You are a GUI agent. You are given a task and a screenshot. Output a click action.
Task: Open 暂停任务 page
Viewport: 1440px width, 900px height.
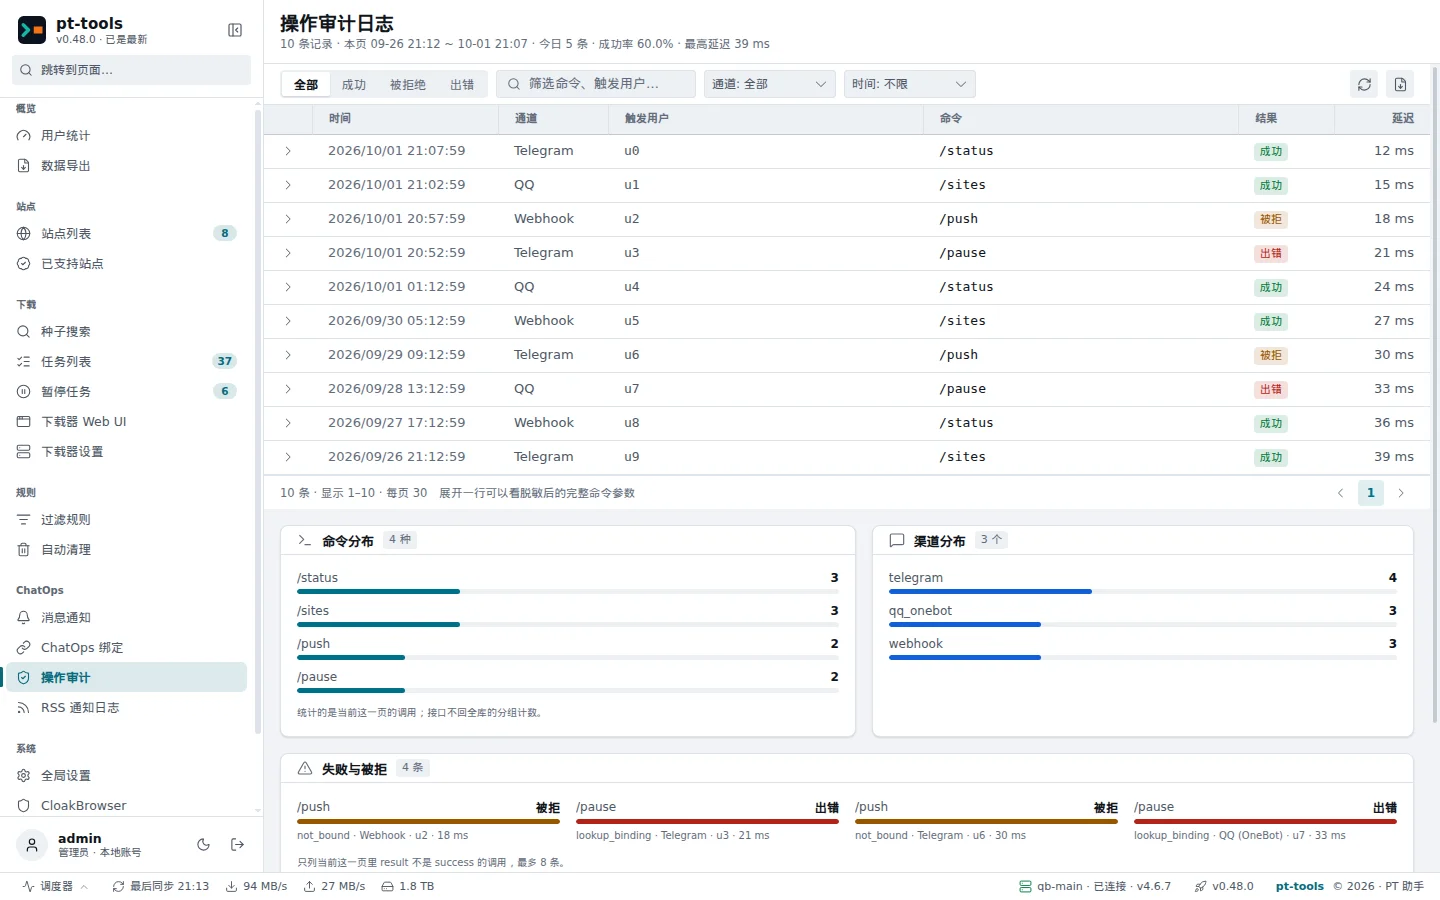click(x=127, y=391)
